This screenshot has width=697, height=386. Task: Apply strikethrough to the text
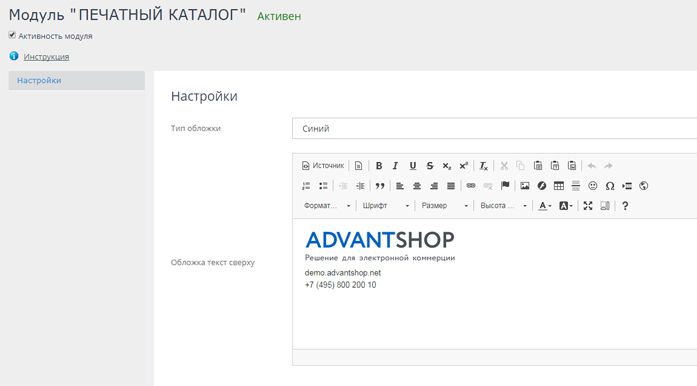pos(429,166)
